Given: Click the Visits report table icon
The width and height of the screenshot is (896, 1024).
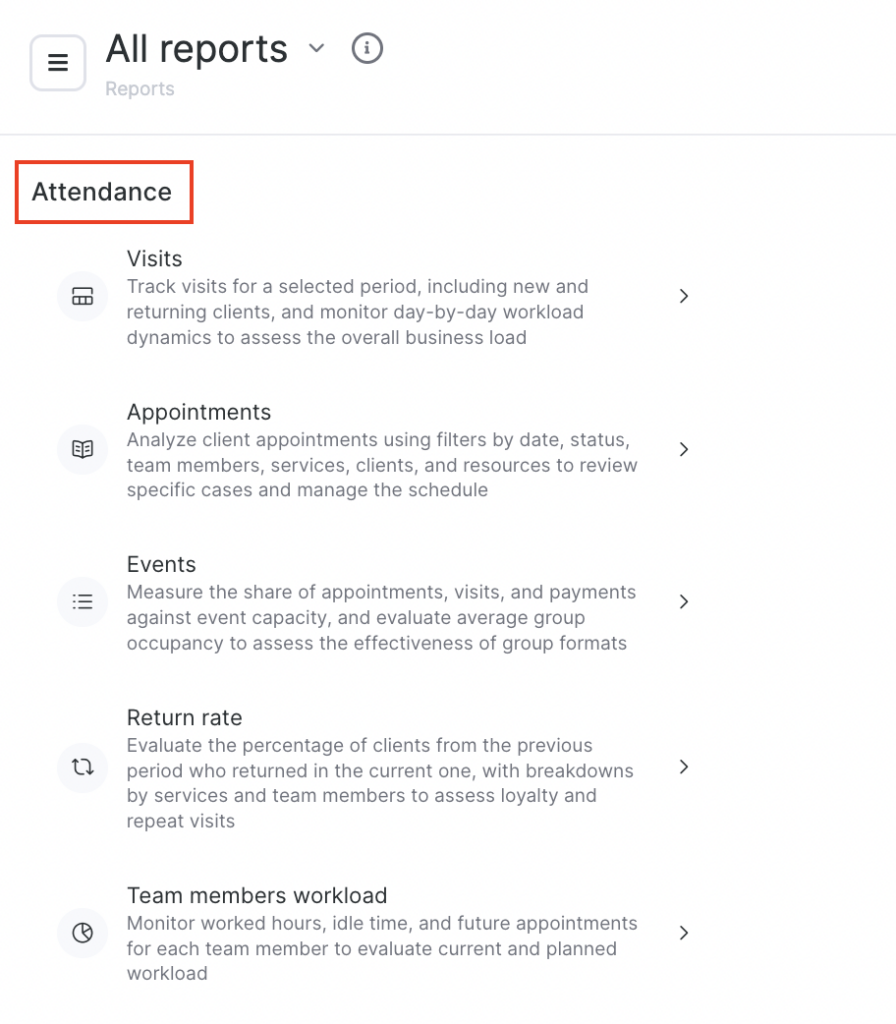Looking at the screenshot, I should pos(82,296).
